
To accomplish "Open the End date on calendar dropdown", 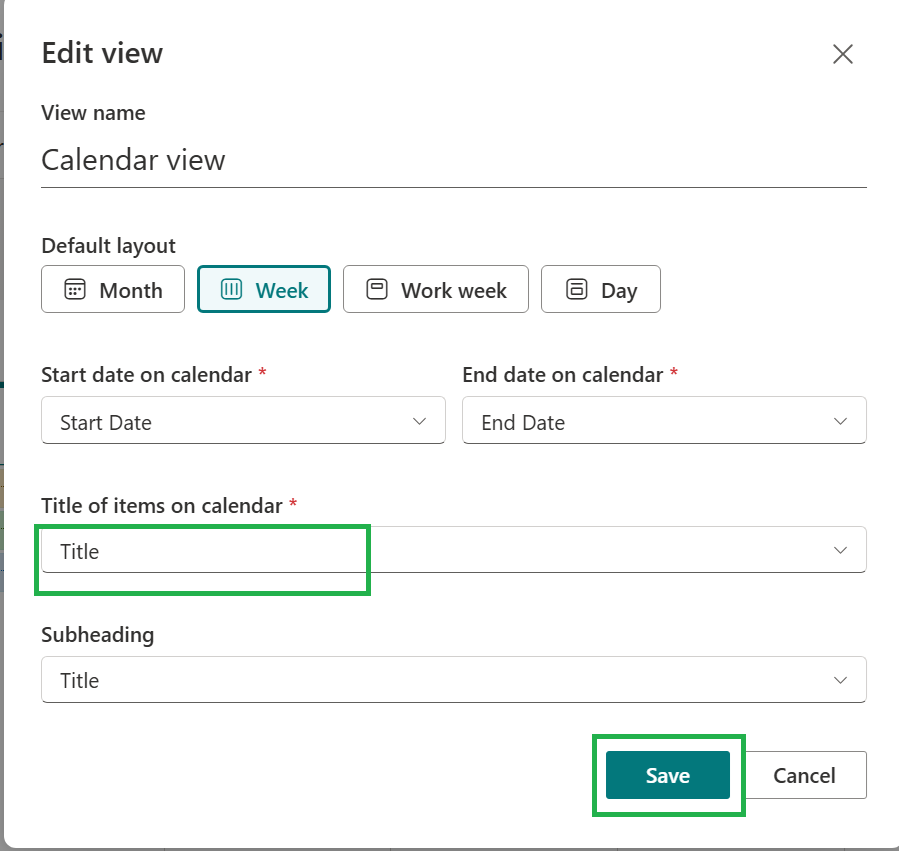I will pos(664,420).
